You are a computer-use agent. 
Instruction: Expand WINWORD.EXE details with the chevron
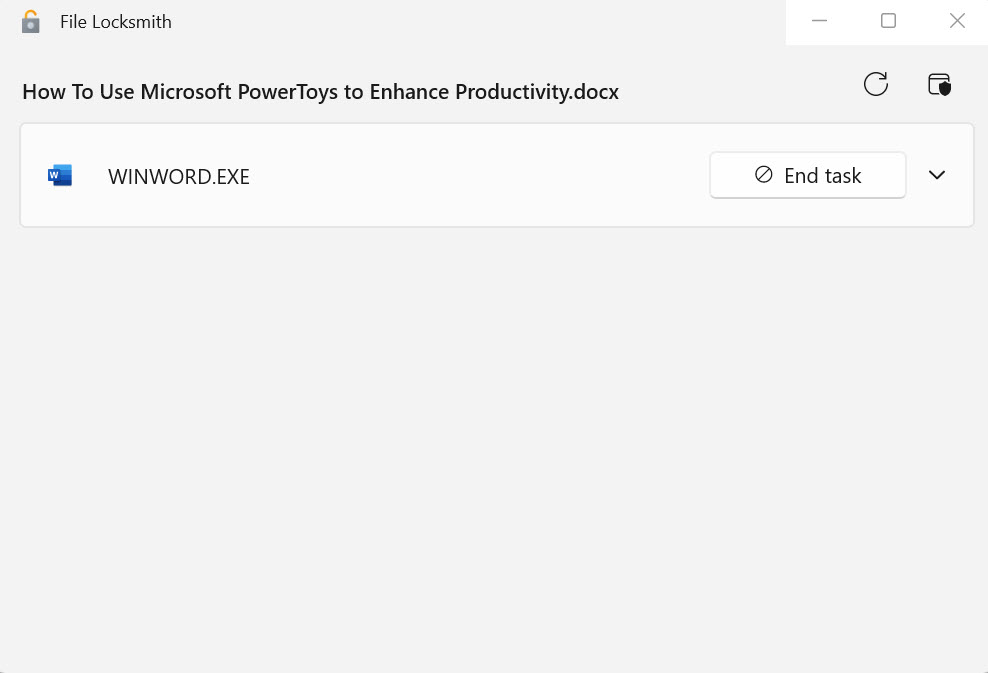pyautogui.click(x=937, y=175)
